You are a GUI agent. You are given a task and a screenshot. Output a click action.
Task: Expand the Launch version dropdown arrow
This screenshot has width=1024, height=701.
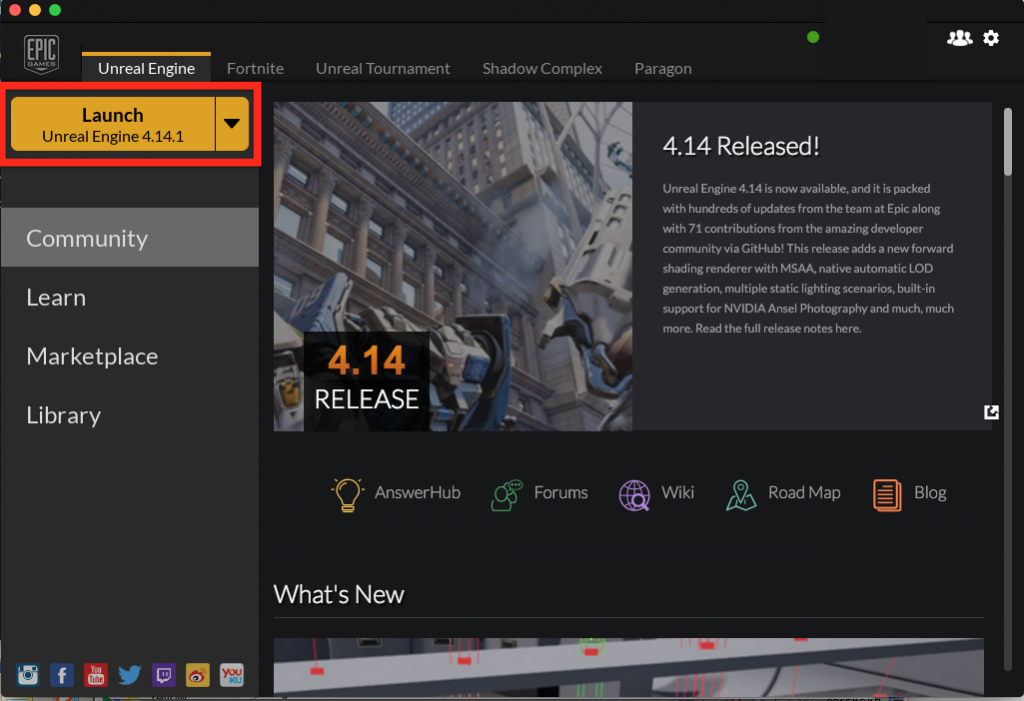tap(232, 123)
